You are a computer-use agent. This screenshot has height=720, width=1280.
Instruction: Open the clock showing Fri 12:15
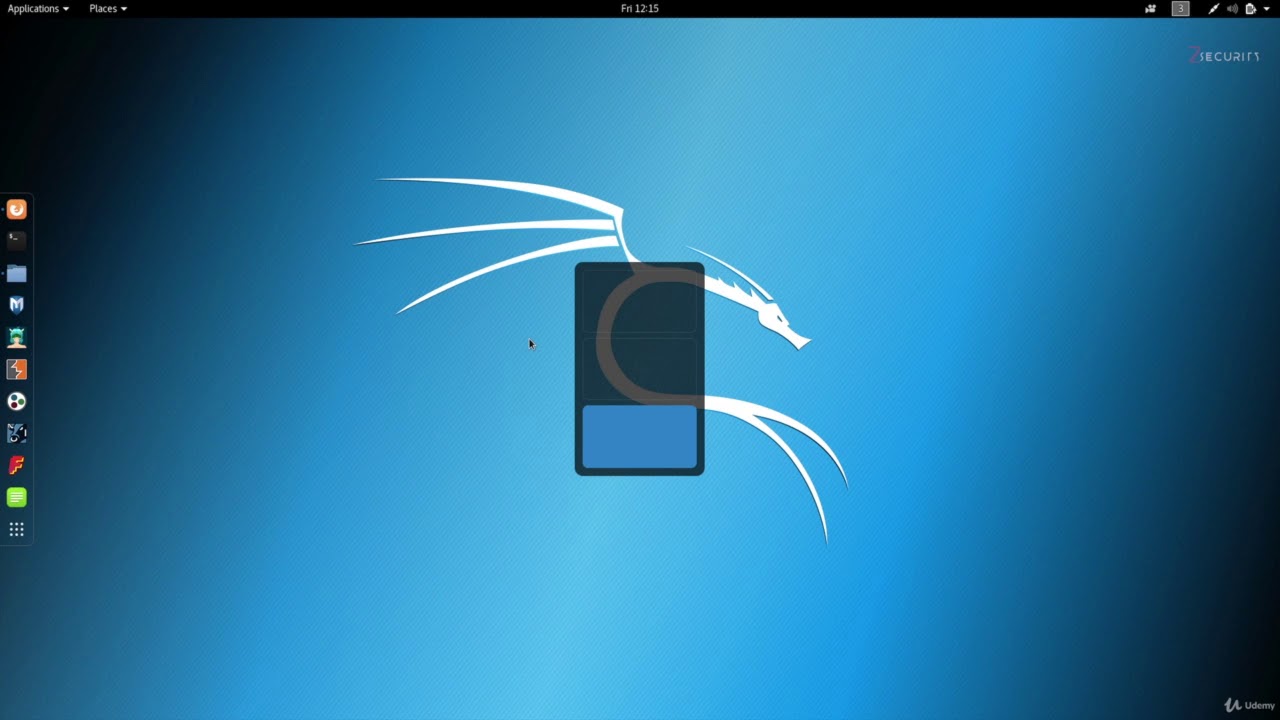[640, 8]
